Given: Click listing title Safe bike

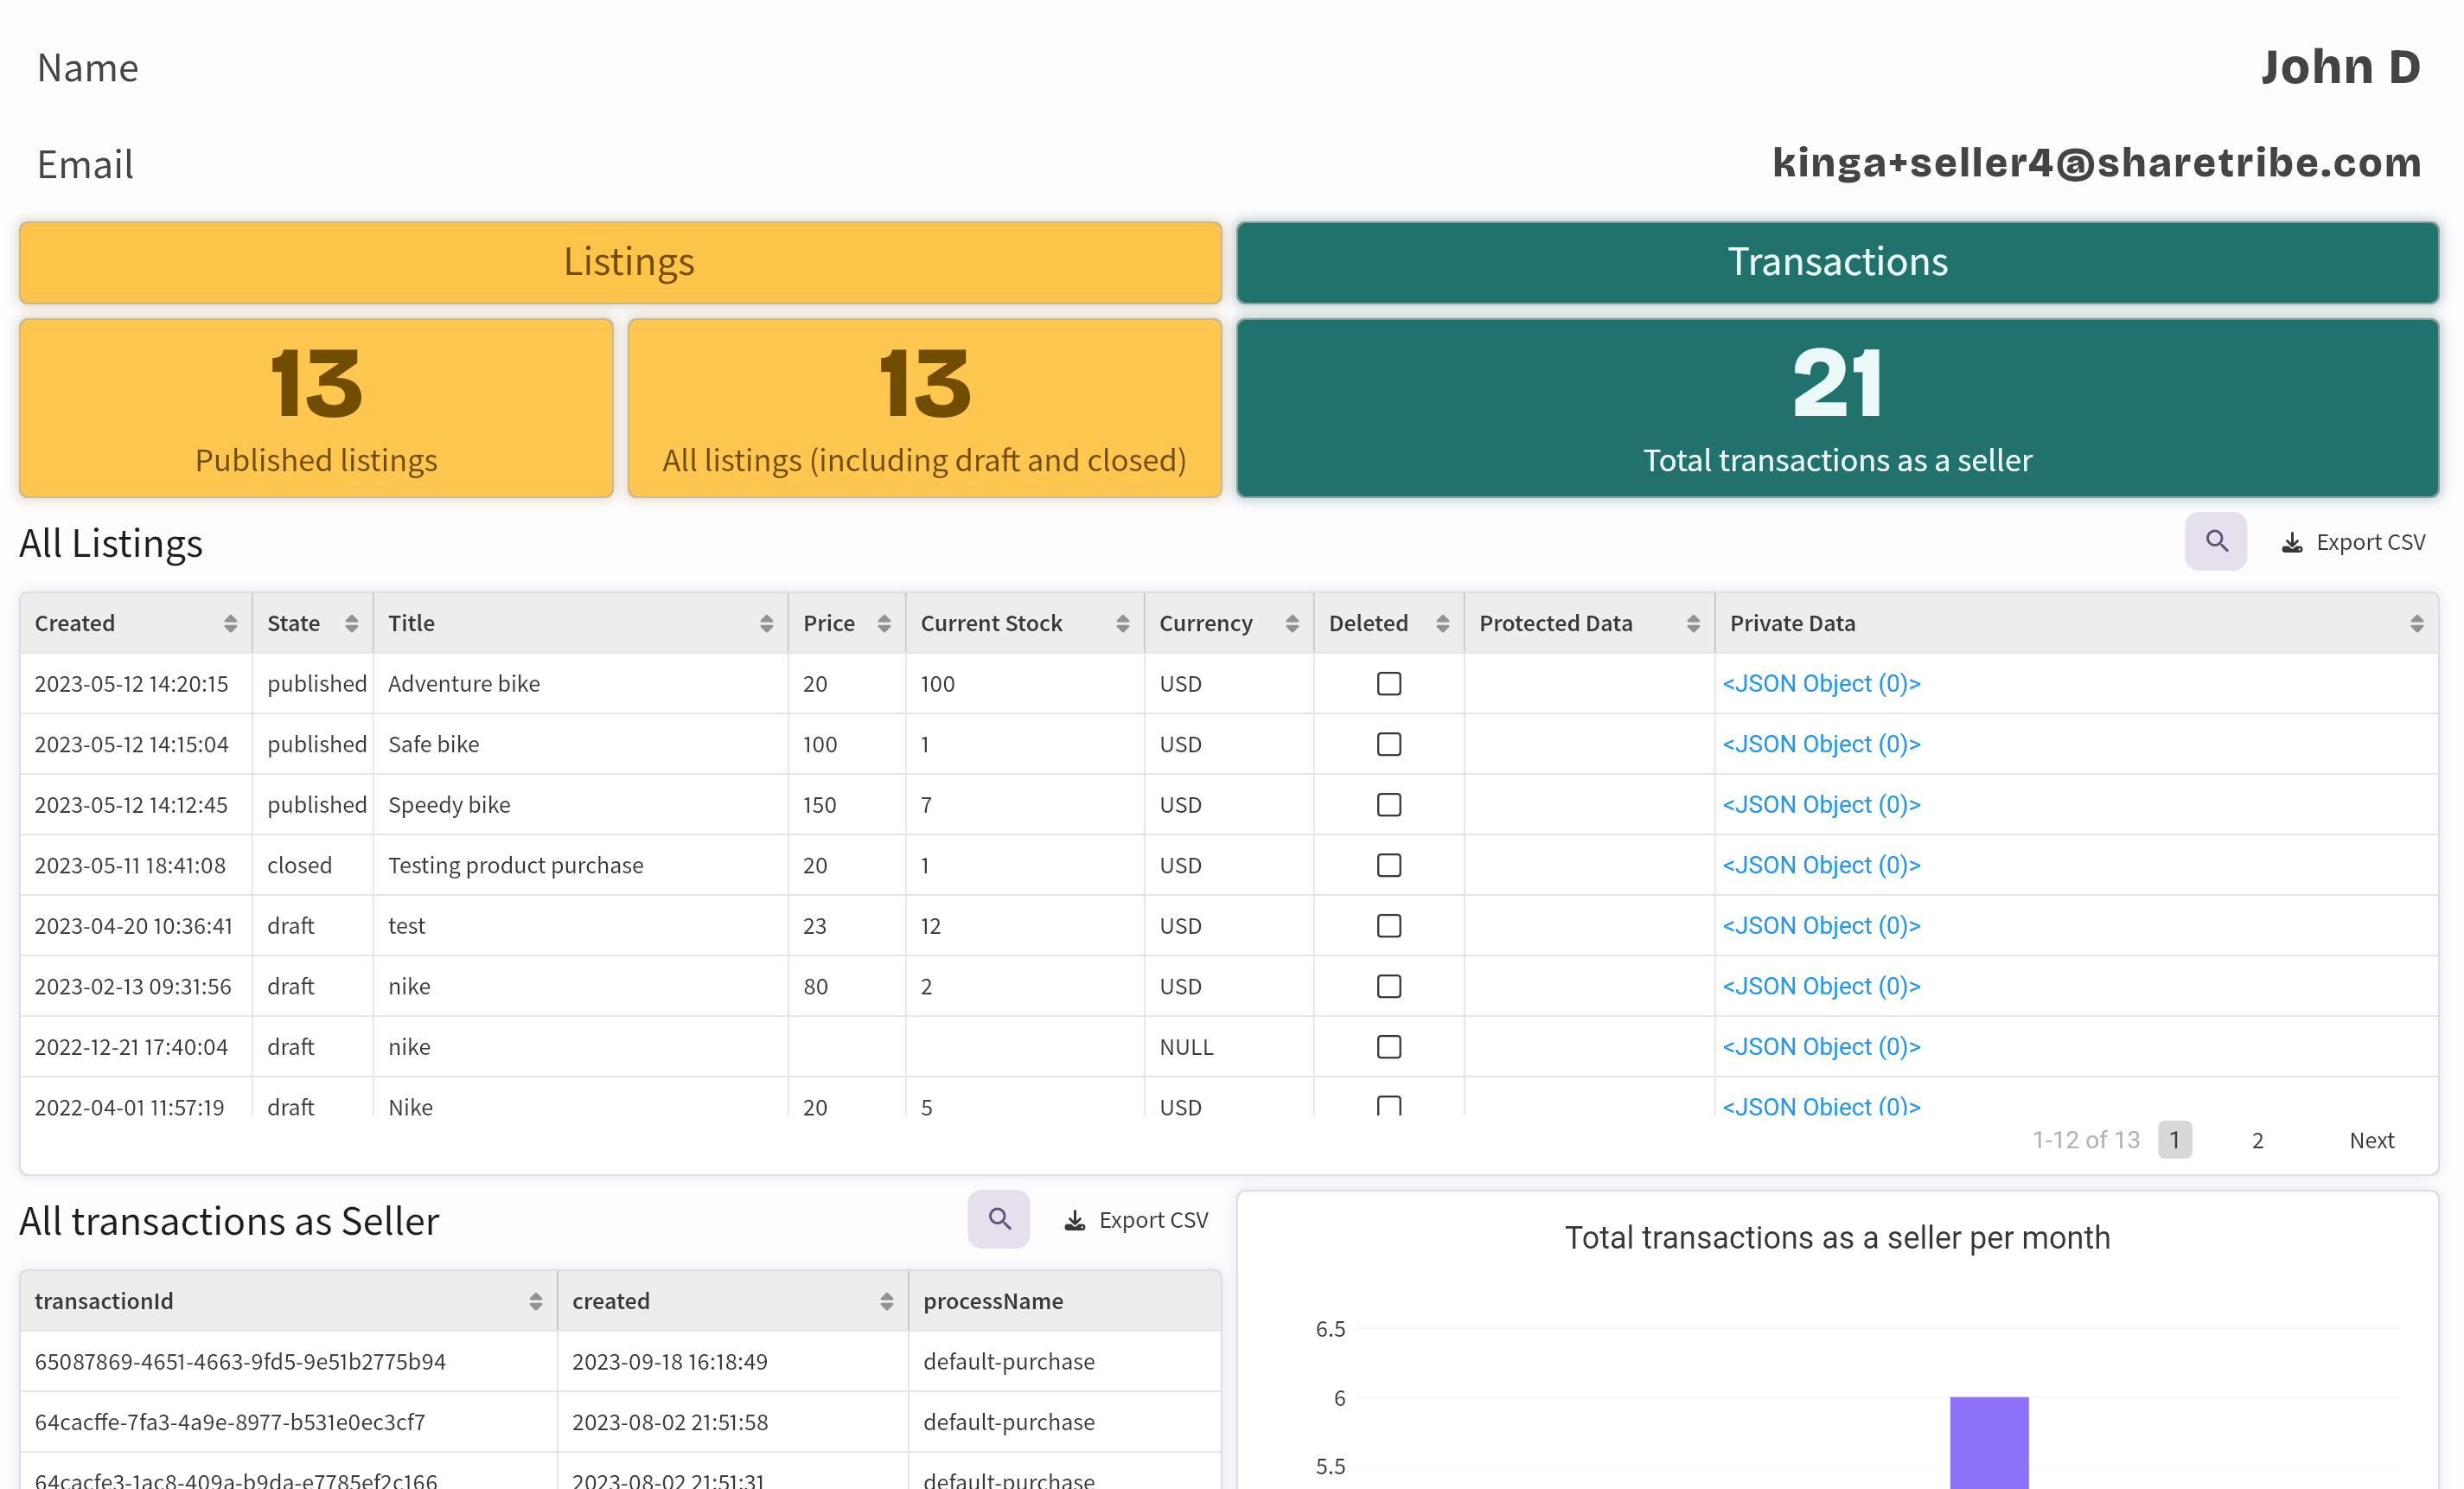Looking at the screenshot, I should (x=434, y=744).
